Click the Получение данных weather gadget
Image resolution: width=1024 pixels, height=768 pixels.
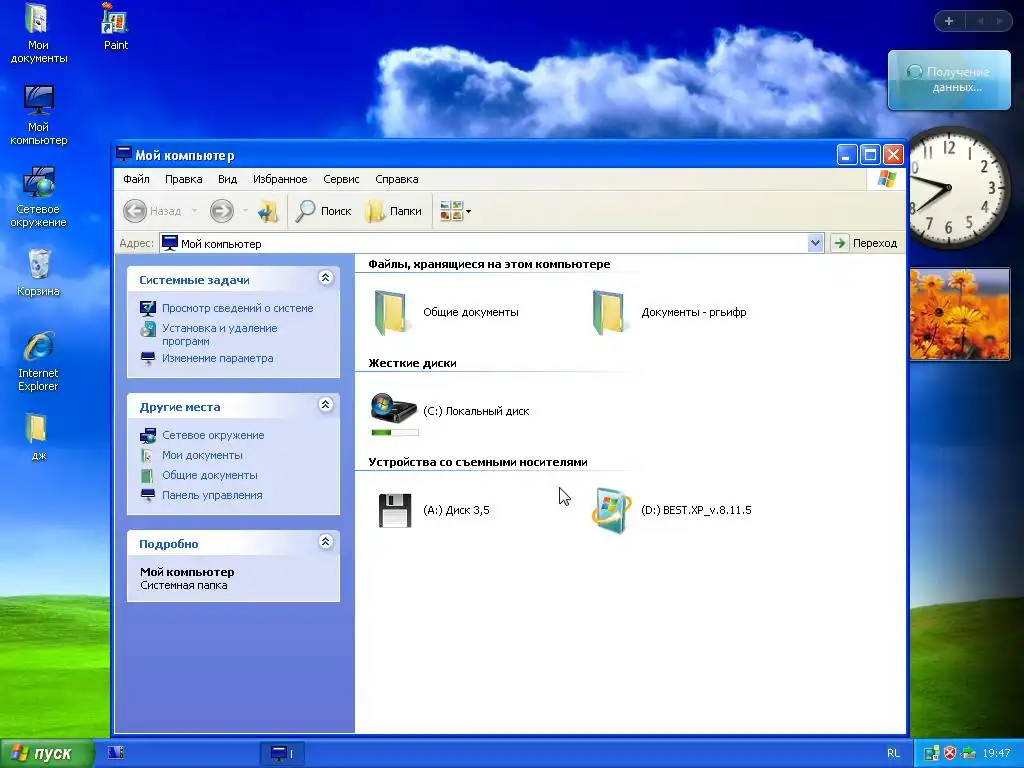[x=949, y=80]
